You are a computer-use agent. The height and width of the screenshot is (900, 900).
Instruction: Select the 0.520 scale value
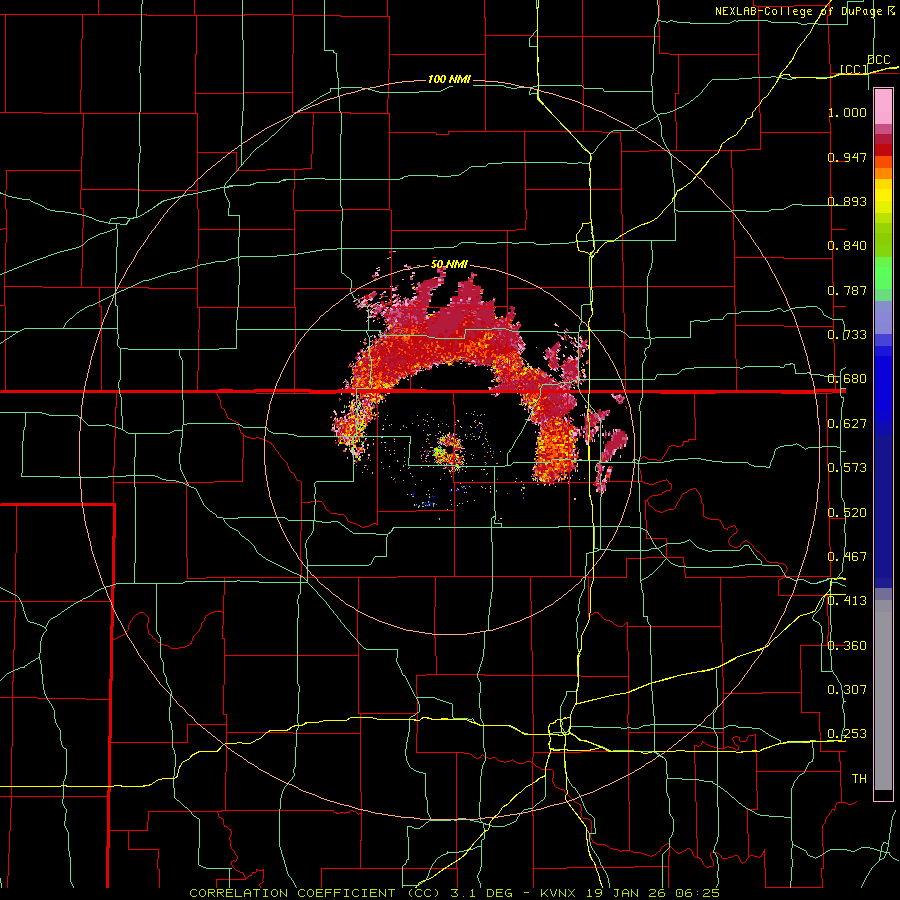coord(847,513)
